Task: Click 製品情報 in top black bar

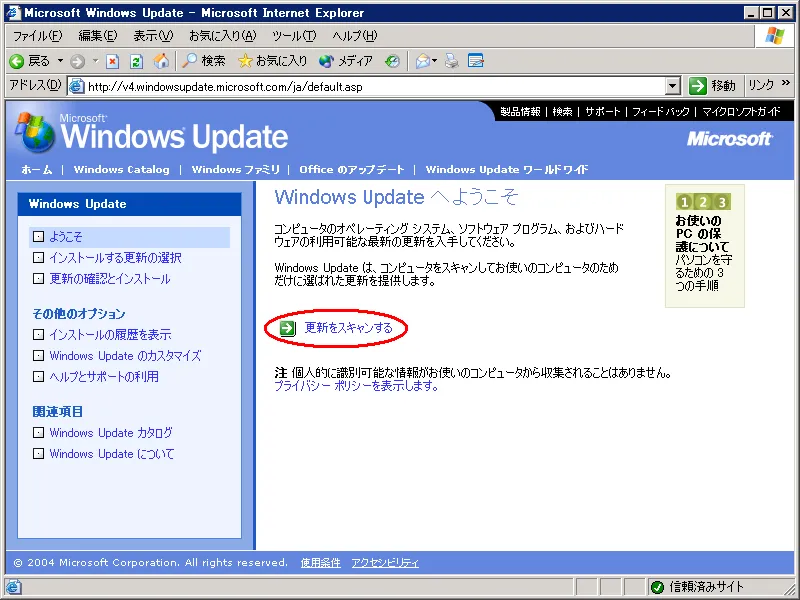Action: 520,111
